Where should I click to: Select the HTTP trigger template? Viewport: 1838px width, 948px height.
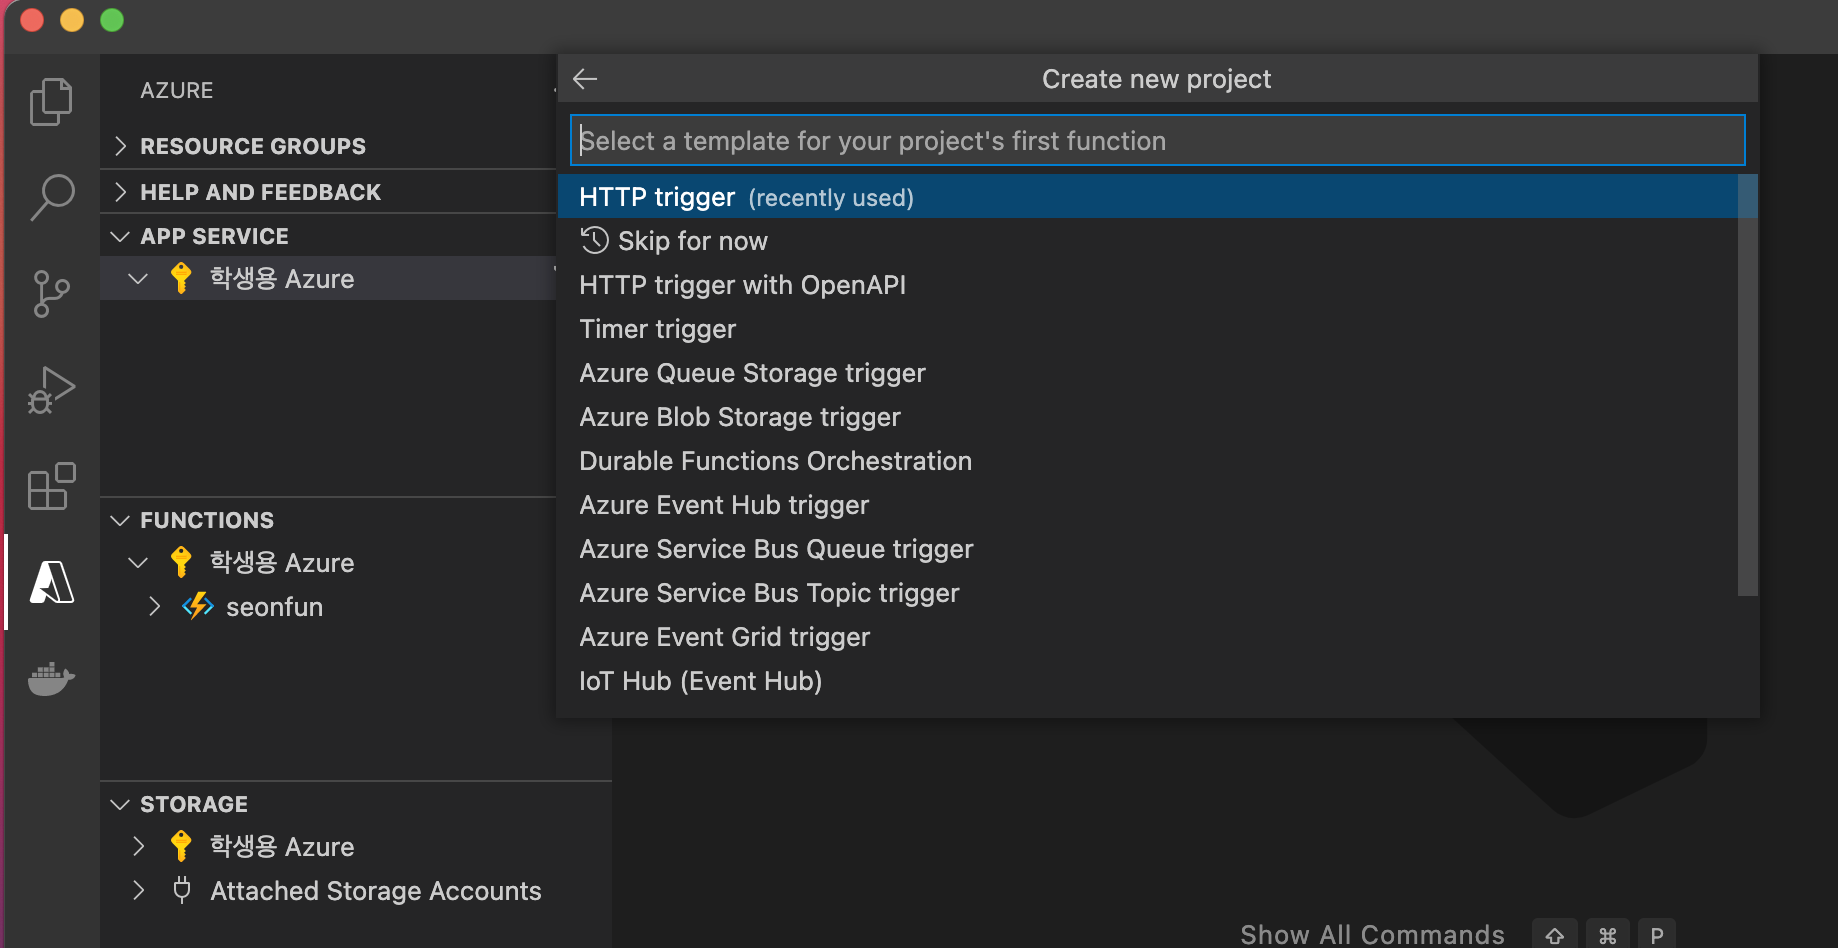point(657,197)
